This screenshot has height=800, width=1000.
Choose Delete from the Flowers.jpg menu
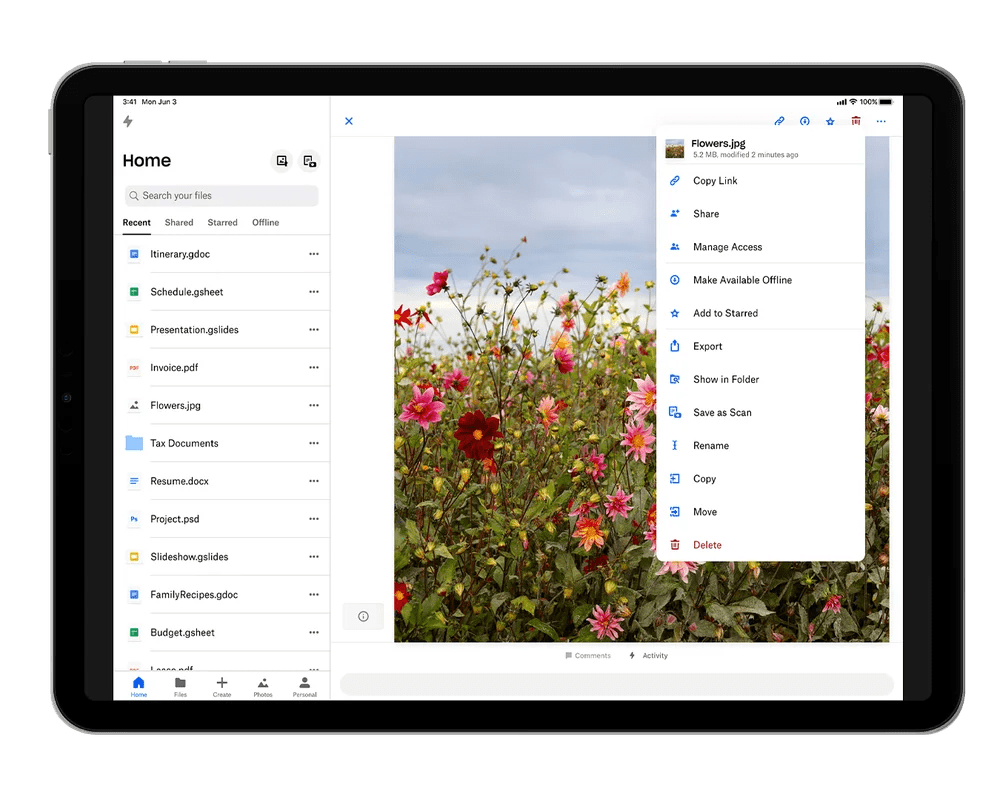pos(707,545)
